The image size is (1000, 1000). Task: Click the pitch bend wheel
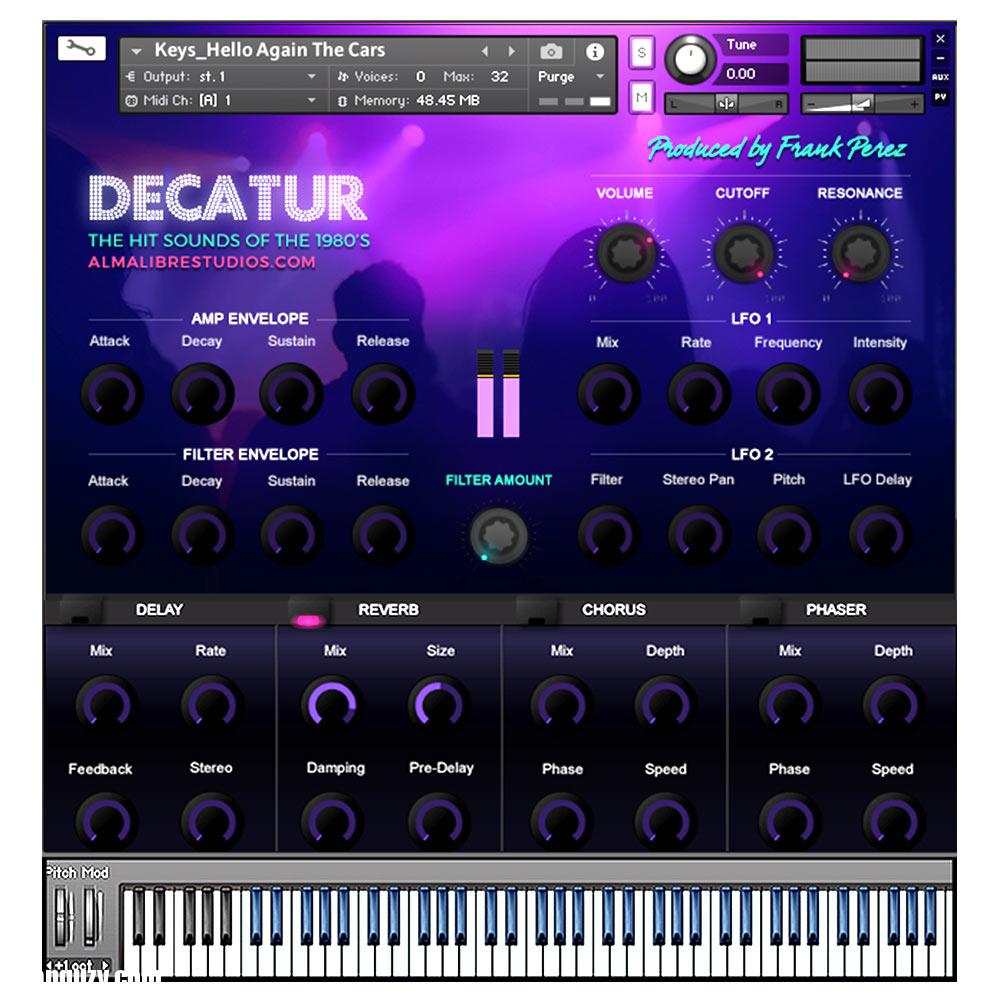[x=64, y=916]
